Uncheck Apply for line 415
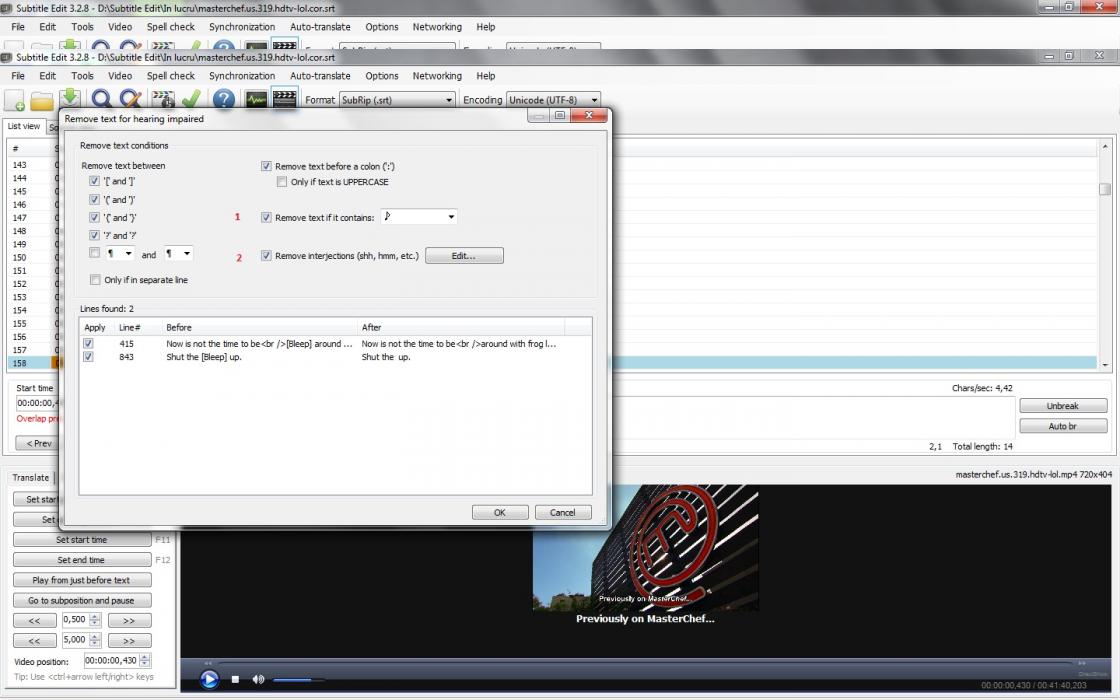Viewport: 1120px width, 700px height. pyautogui.click(x=89, y=343)
